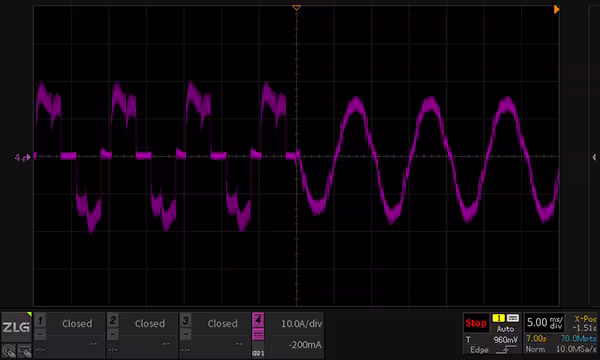Image resolution: width=600 pixels, height=360 pixels.
Task: Click the orange trigger position marker at top
Action: click(x=296, y=8)
